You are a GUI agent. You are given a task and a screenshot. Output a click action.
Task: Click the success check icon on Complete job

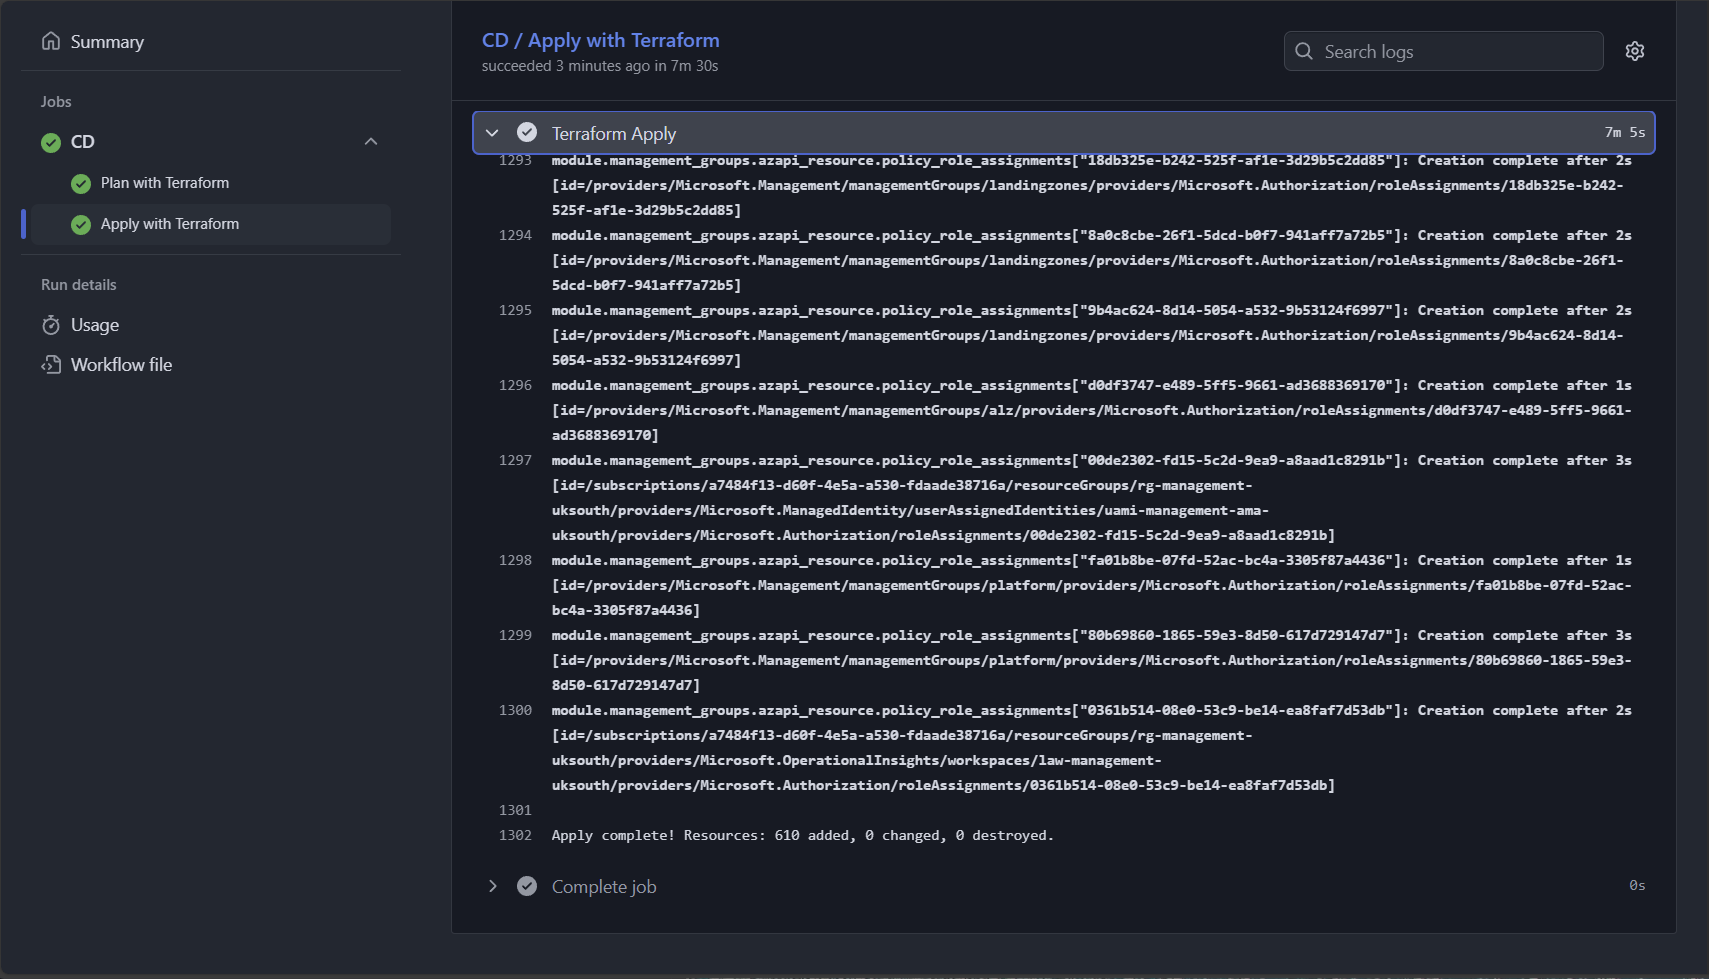tap(526, 886)
